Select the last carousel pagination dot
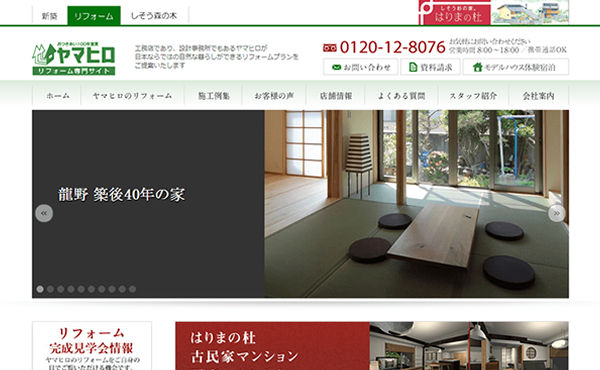Viewport: 600px width, 370px height. pyautogui.click(x=132, y=289)
